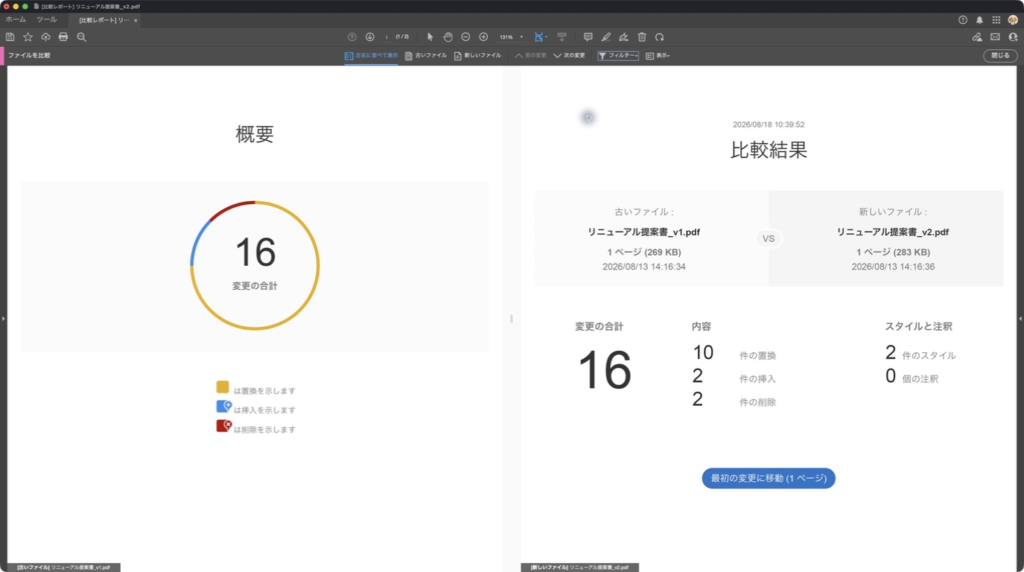Select the highlighter pen tool
Image resolution: width=1024 pixels, height=572 pixels.
point(606,37)
